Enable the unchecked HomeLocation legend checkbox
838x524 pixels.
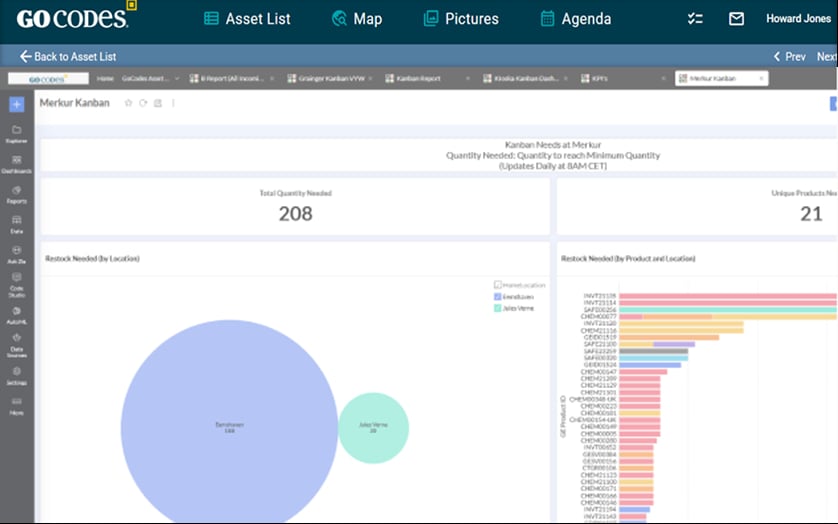(x=498, y=285)
